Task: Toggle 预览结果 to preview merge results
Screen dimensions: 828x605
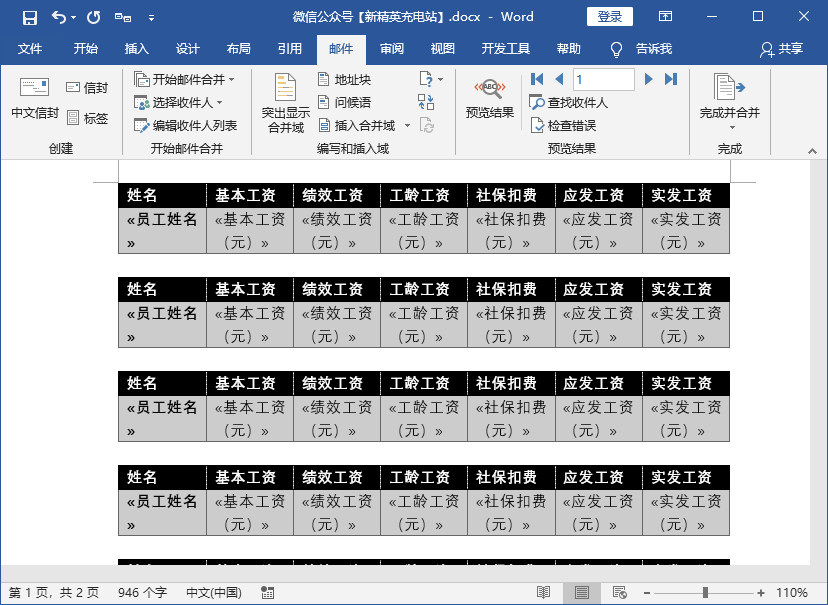Action: point(489,97)
